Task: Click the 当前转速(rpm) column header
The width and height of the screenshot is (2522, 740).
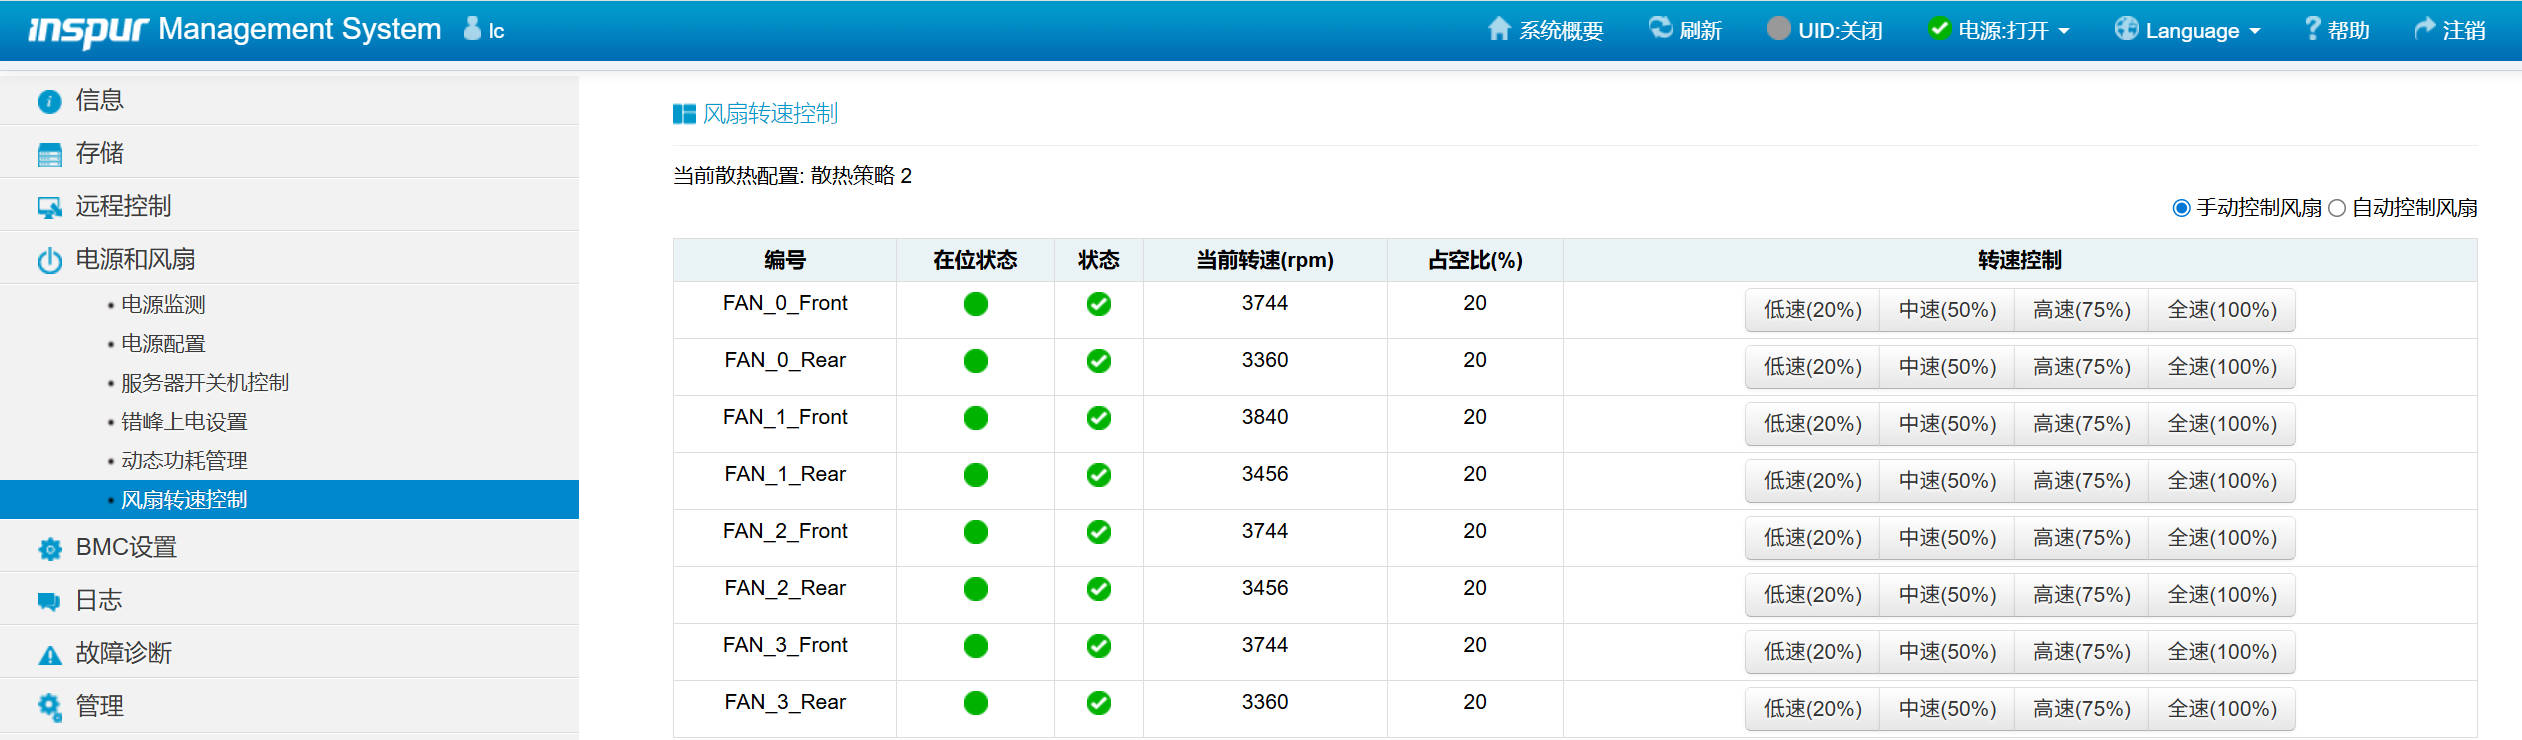Action: pos(1265,260)
